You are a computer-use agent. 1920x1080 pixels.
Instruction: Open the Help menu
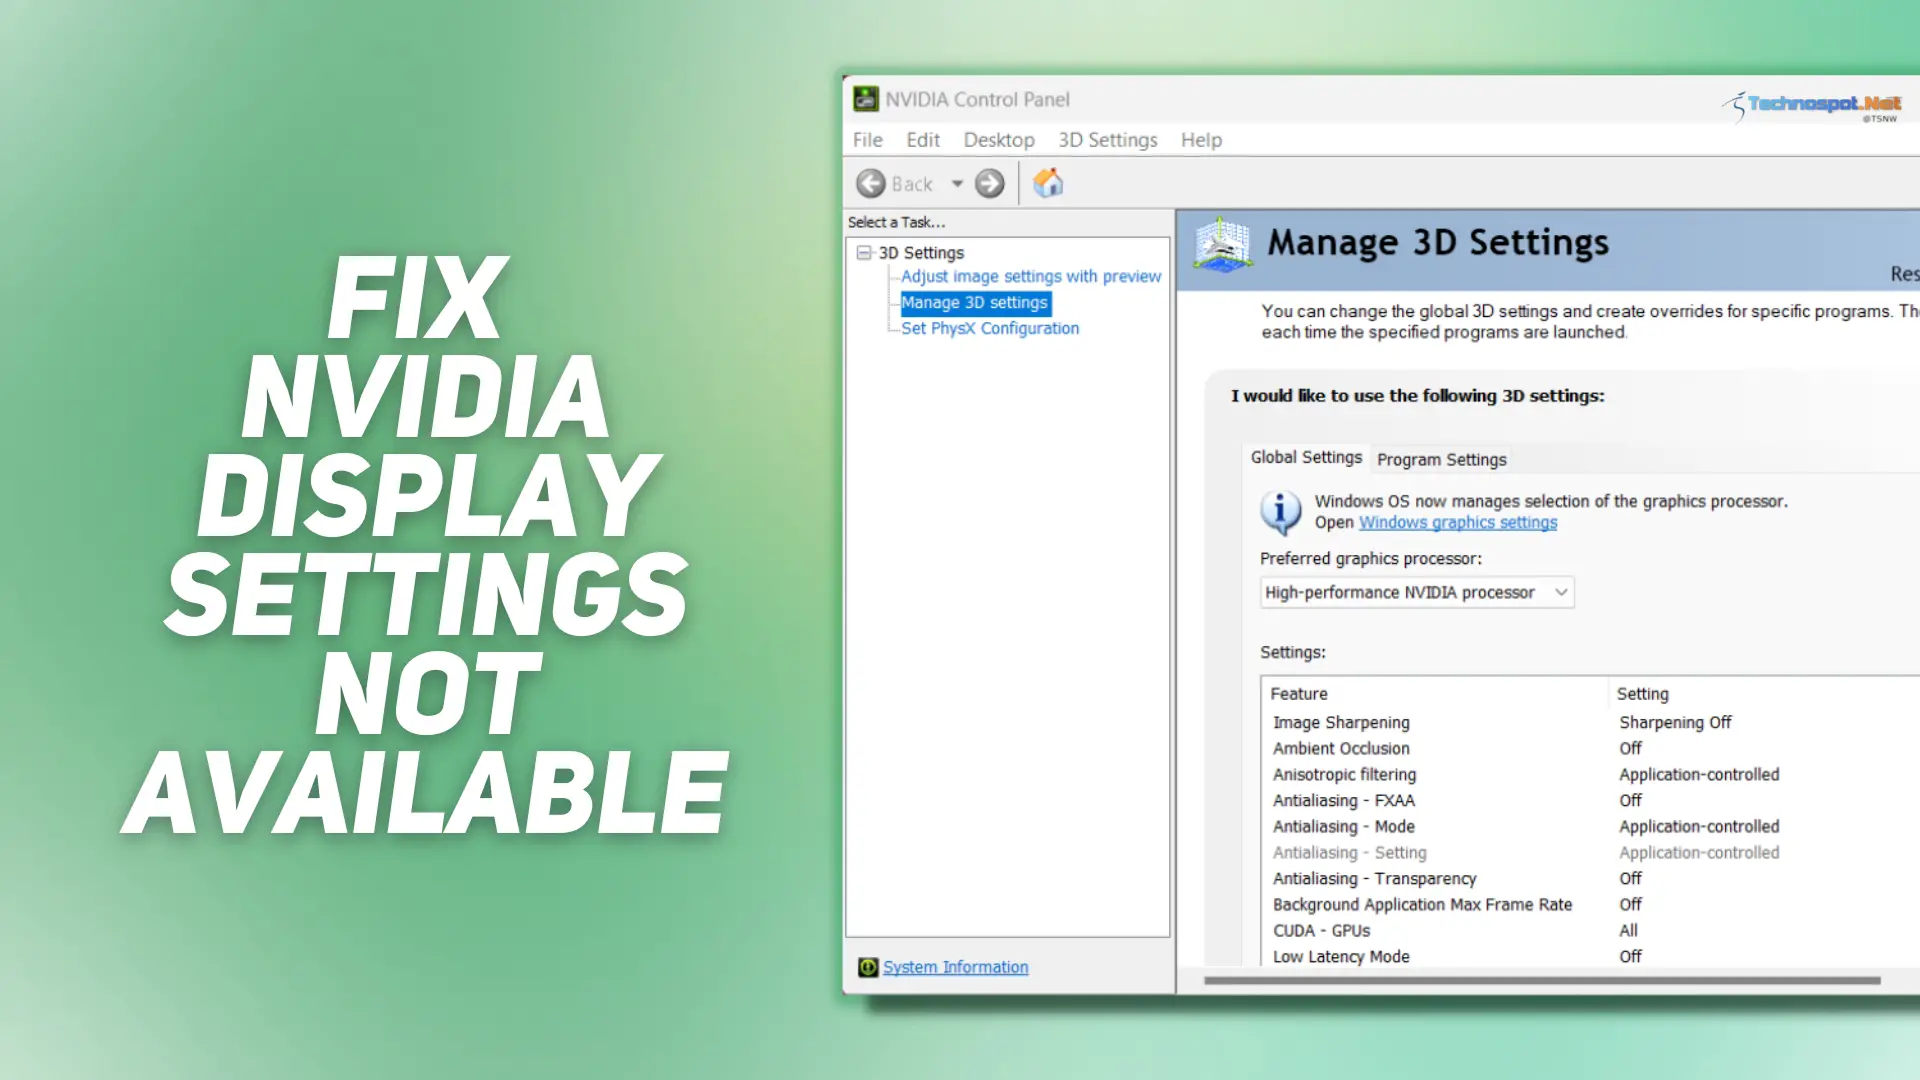coord(1201,140)
